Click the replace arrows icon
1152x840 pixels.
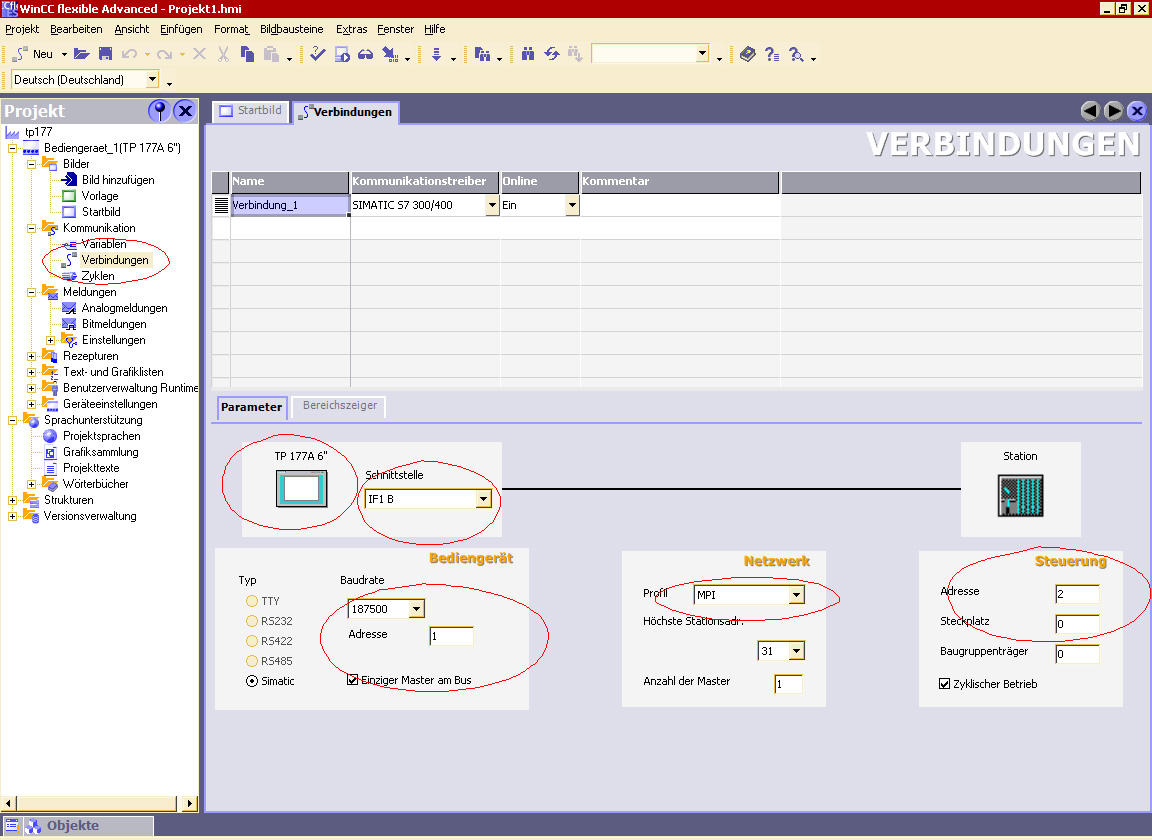(x=552, y=54)
